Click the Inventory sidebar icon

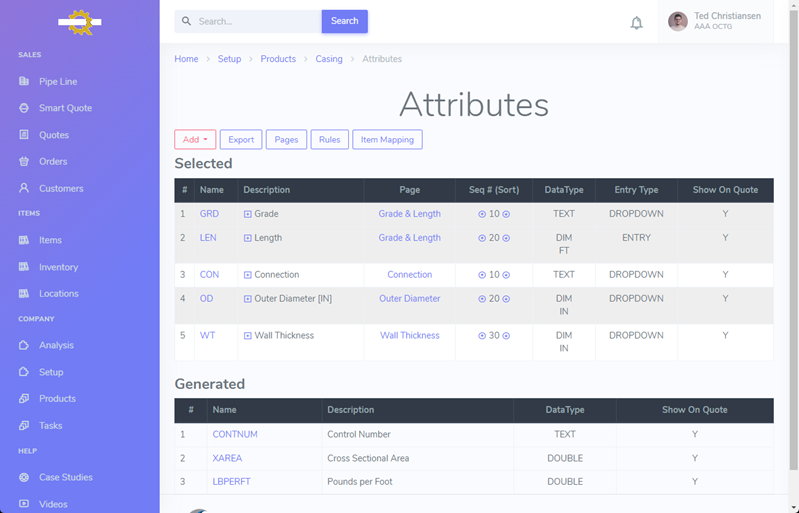click(x=24, y=267)
